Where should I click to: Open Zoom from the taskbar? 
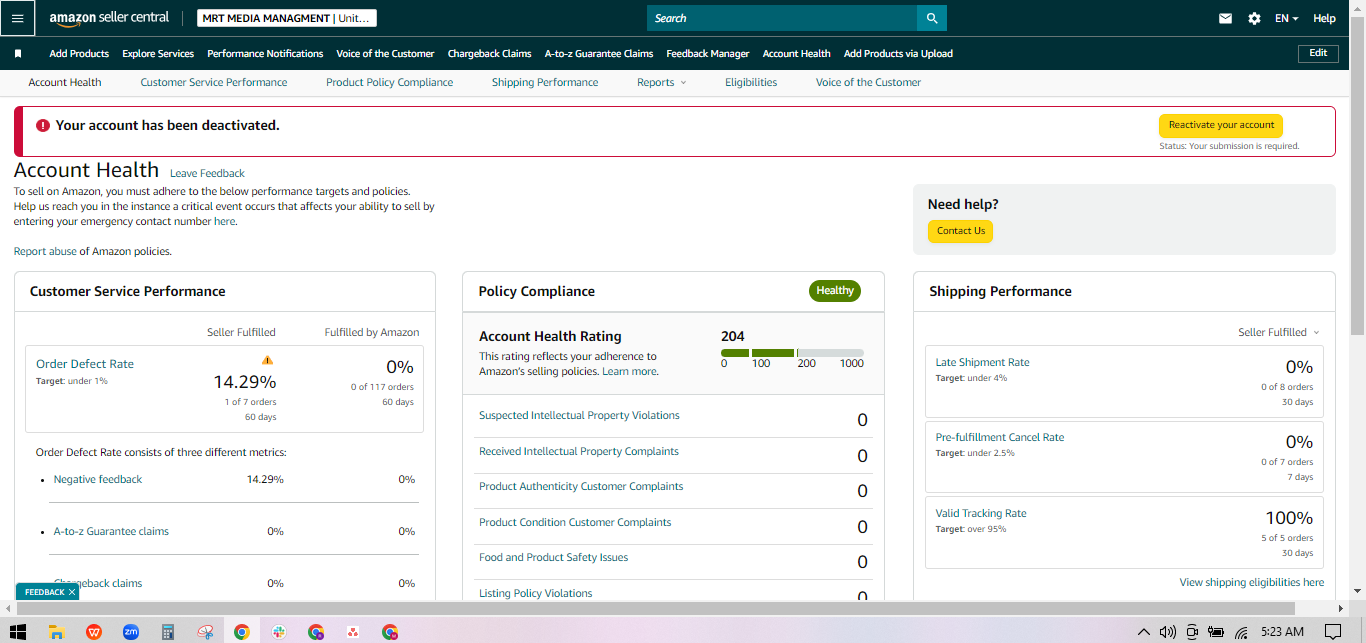(130, 632)
